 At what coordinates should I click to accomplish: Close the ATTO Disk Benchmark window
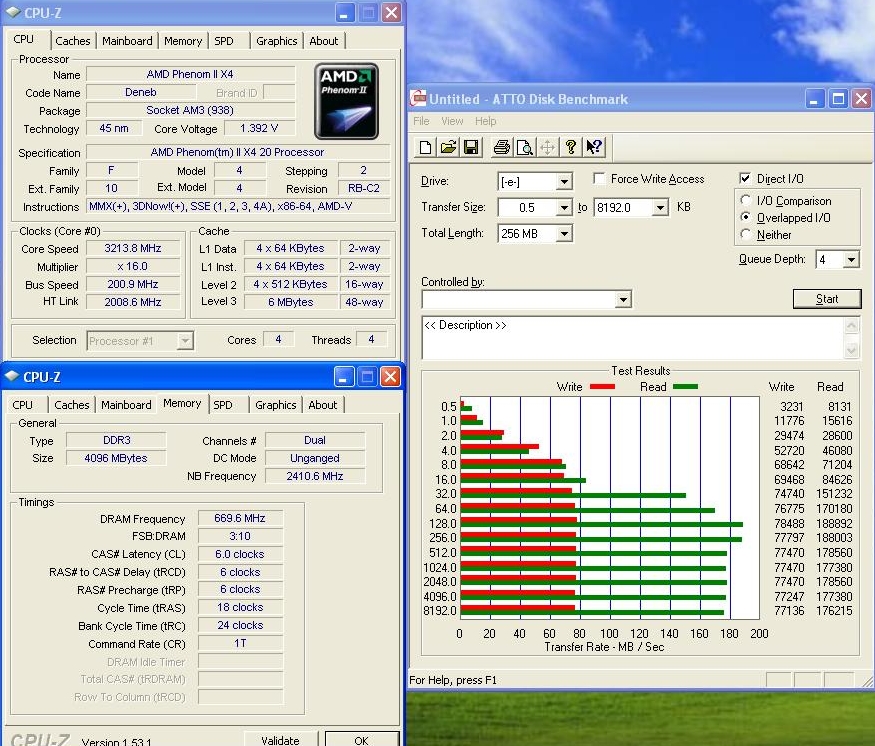862,99
